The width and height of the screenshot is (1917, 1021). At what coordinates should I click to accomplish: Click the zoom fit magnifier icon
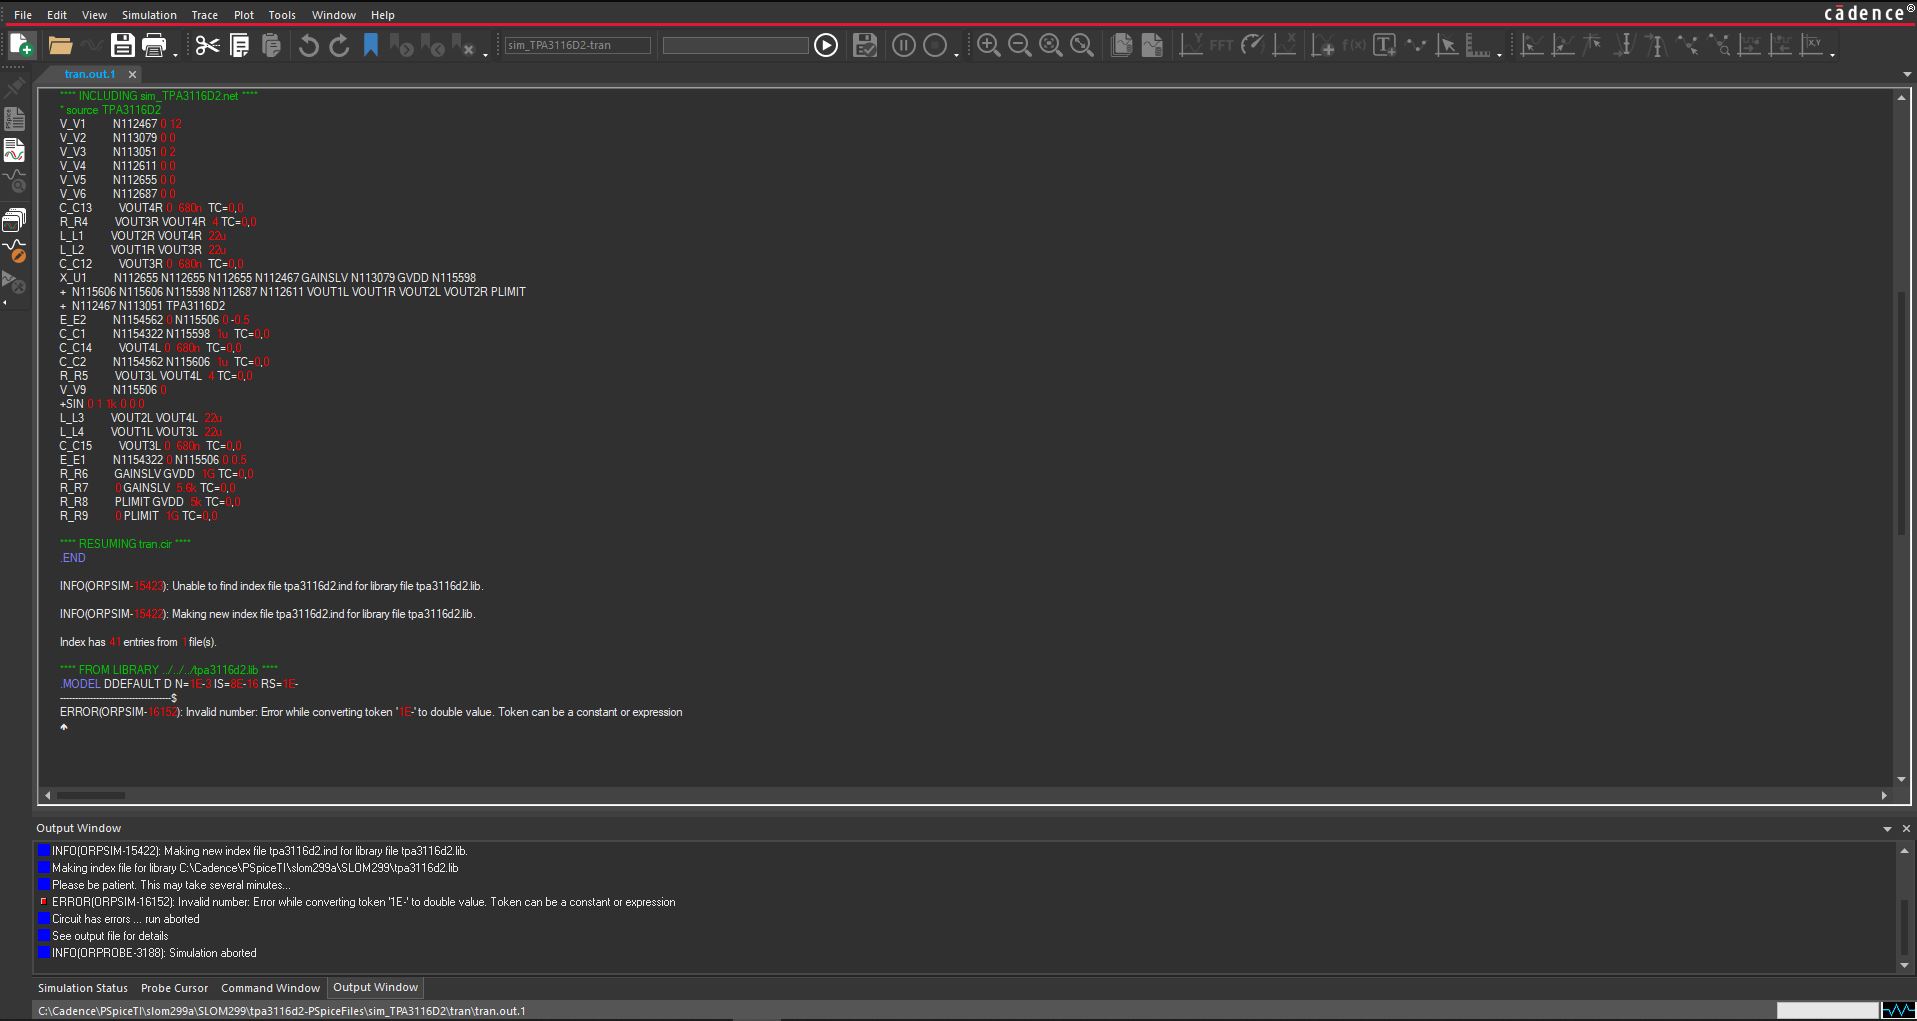[1081, 45]
